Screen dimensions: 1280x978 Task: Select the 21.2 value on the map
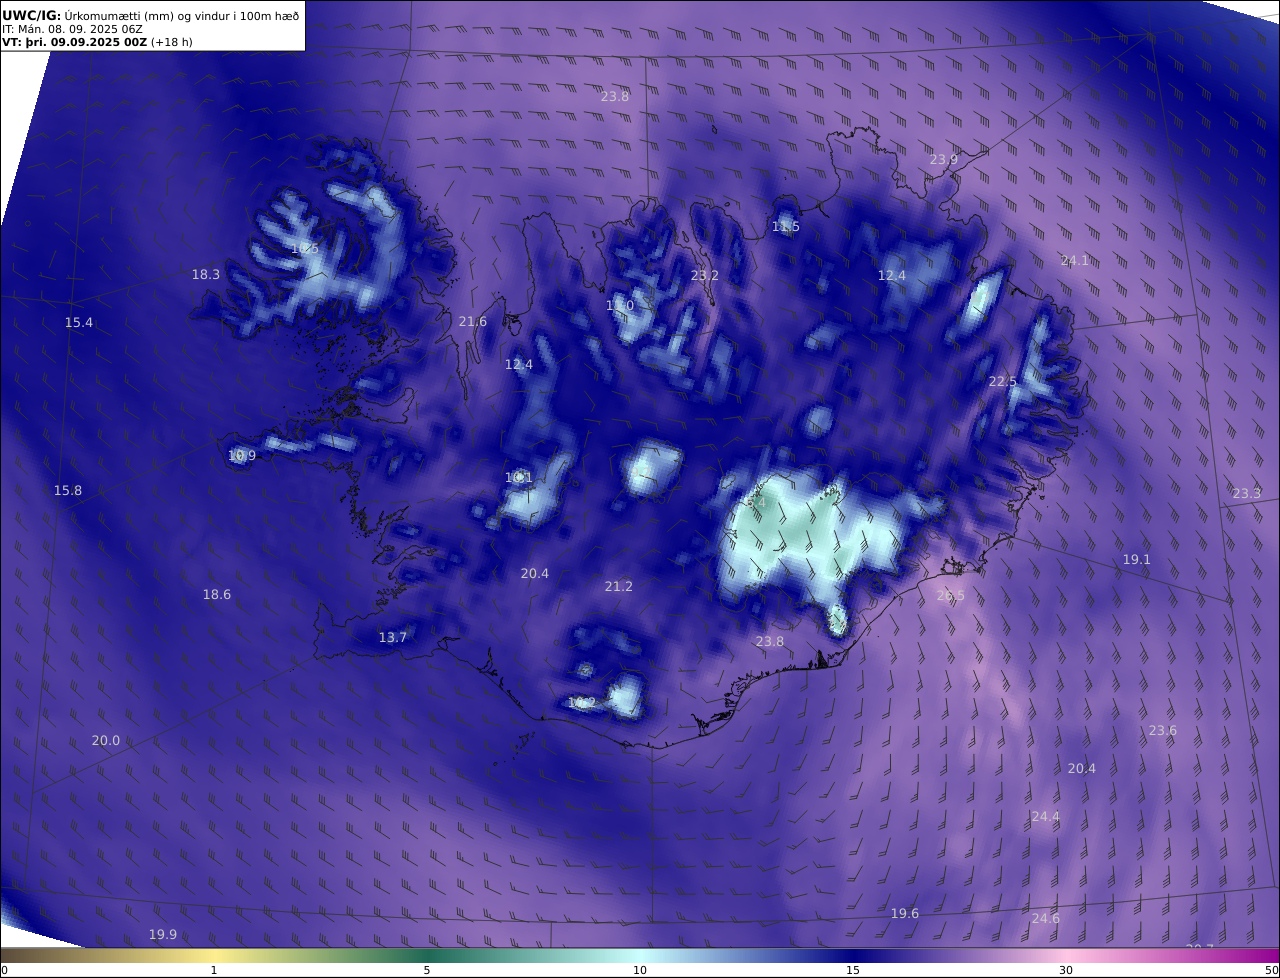[x=619, y=587]
